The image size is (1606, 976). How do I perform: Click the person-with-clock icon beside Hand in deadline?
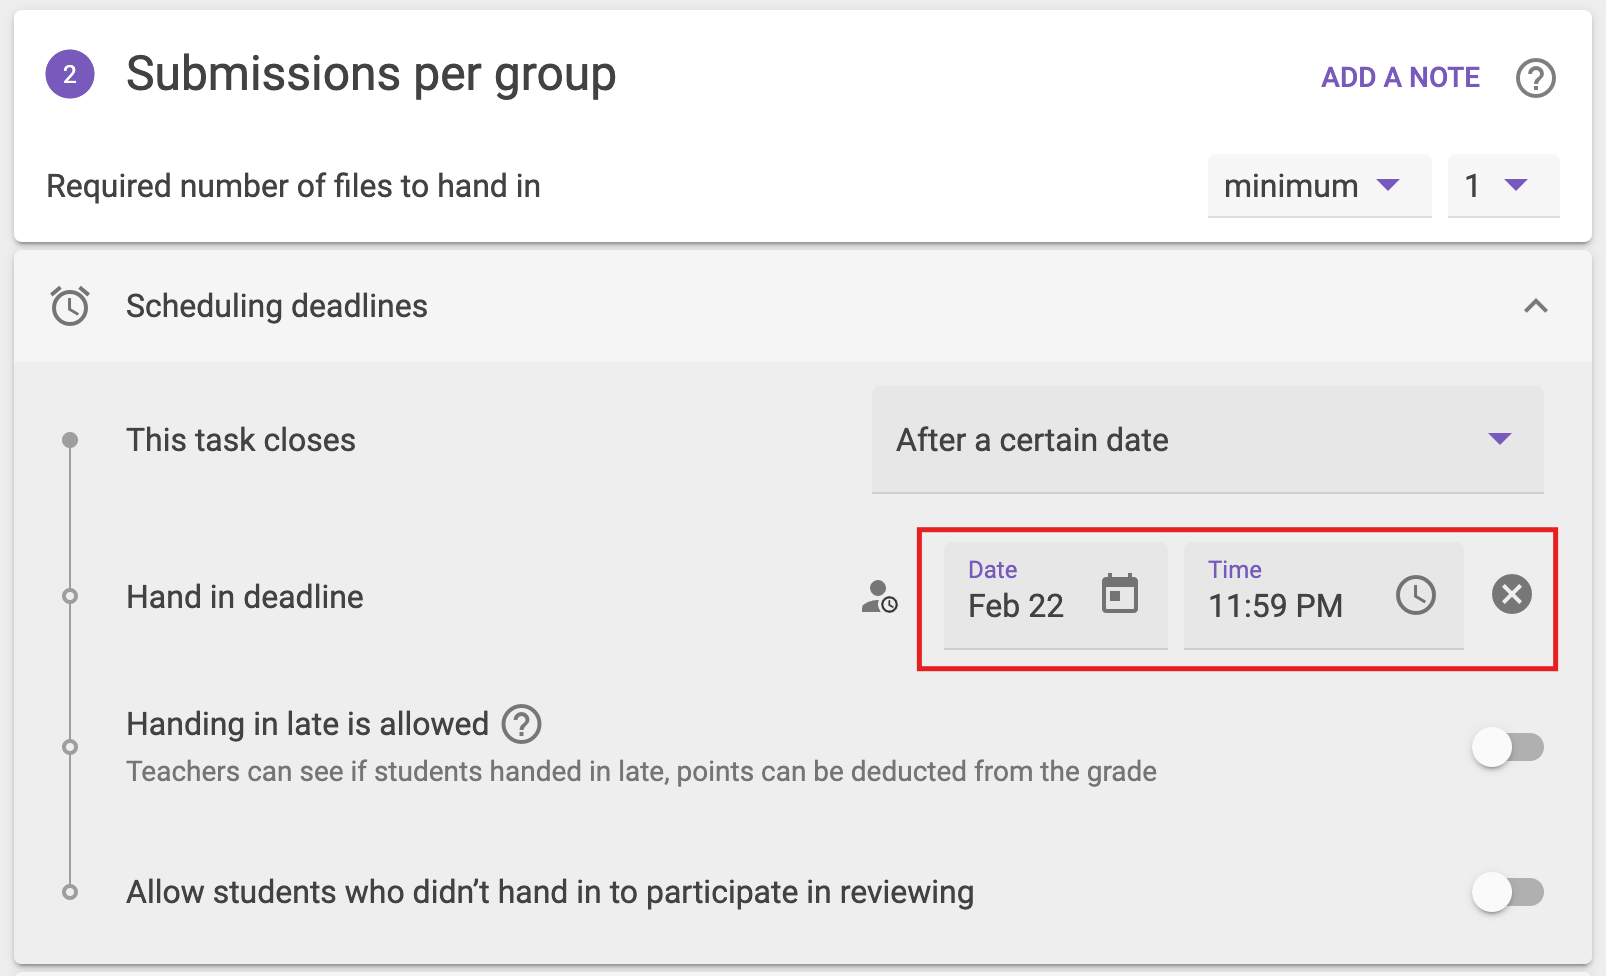(x=879, y=597)
